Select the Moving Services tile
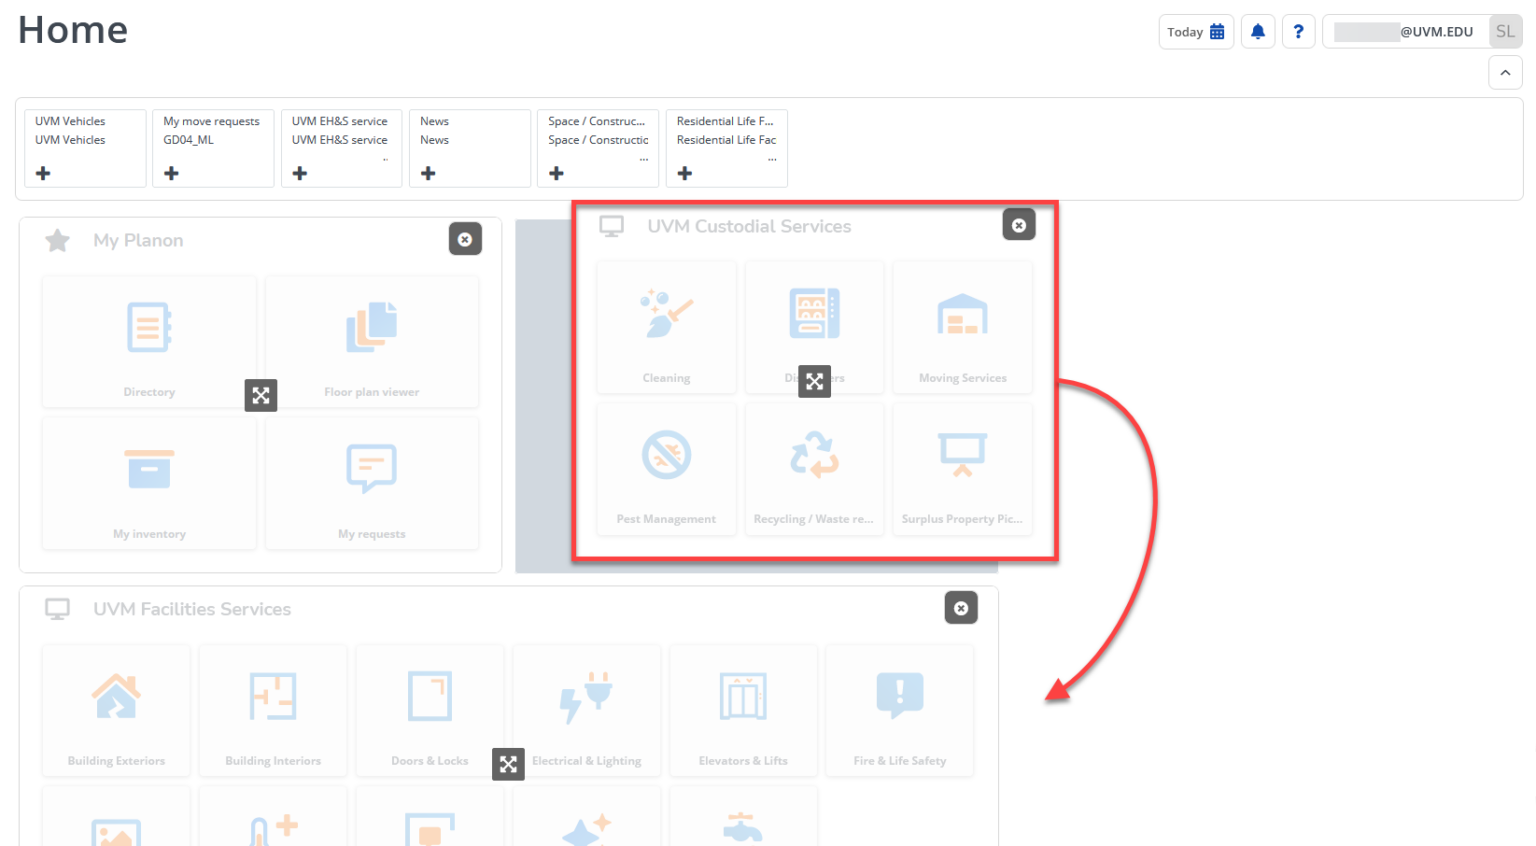Image resolution: width=1536 pixels, height=846 pixels. click(x=962, y=326)
